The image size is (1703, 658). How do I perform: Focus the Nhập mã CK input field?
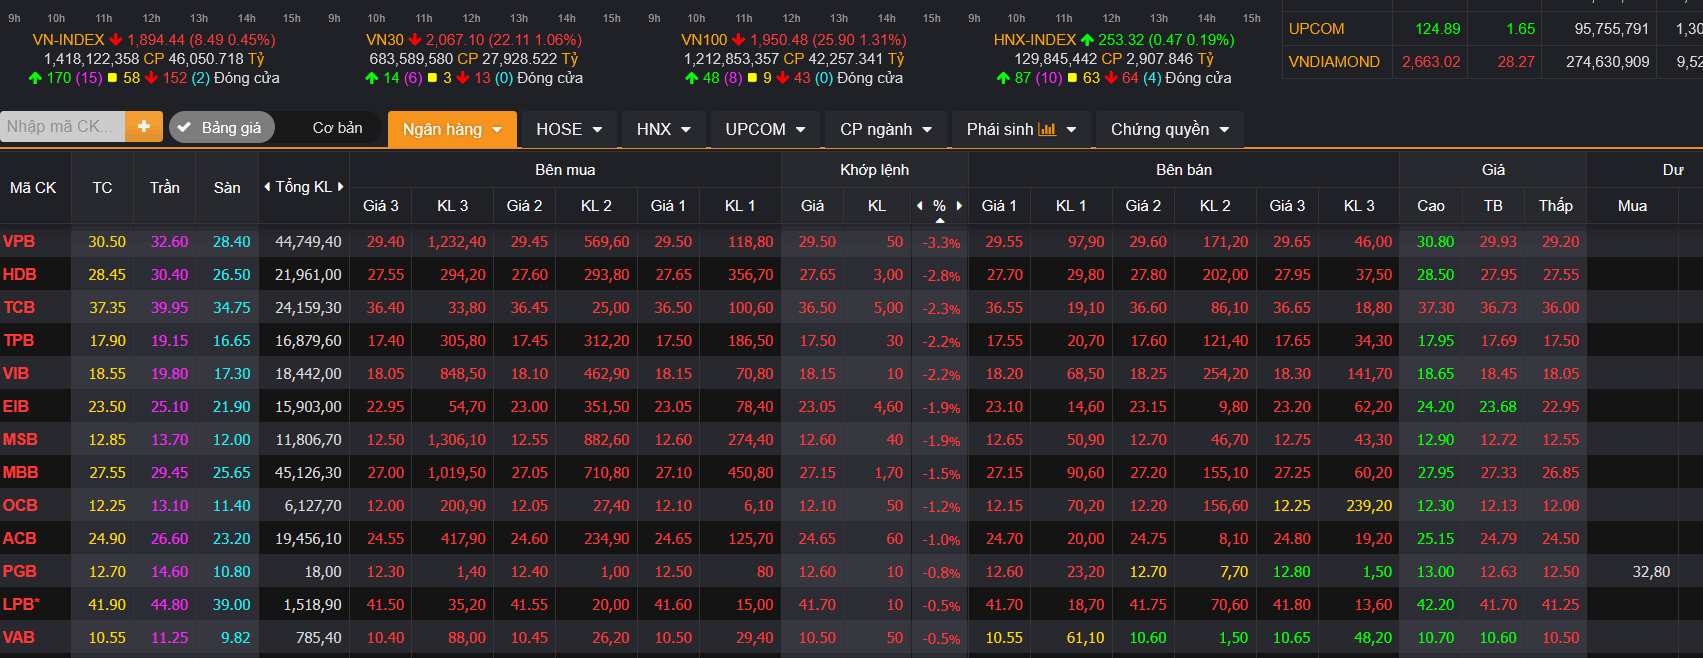click(x=62, y=126)
